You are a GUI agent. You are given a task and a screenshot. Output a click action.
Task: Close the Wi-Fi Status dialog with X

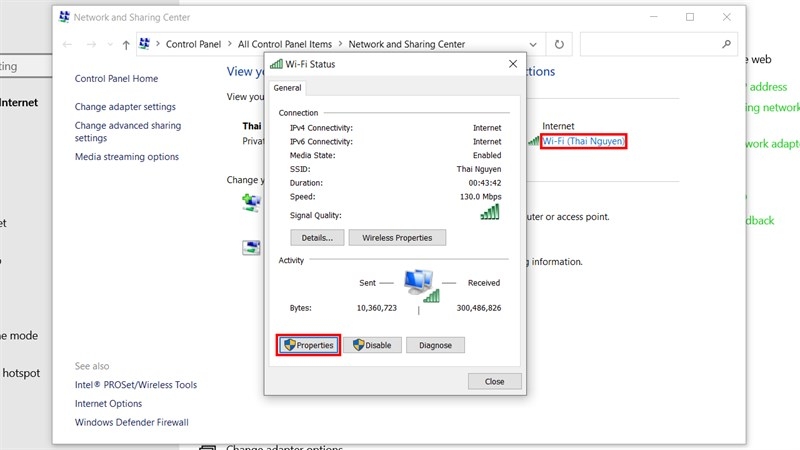click(513, 63)
